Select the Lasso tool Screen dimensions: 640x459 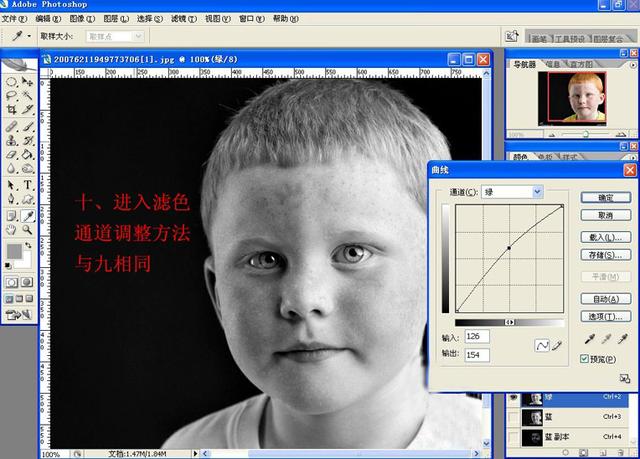11,96
